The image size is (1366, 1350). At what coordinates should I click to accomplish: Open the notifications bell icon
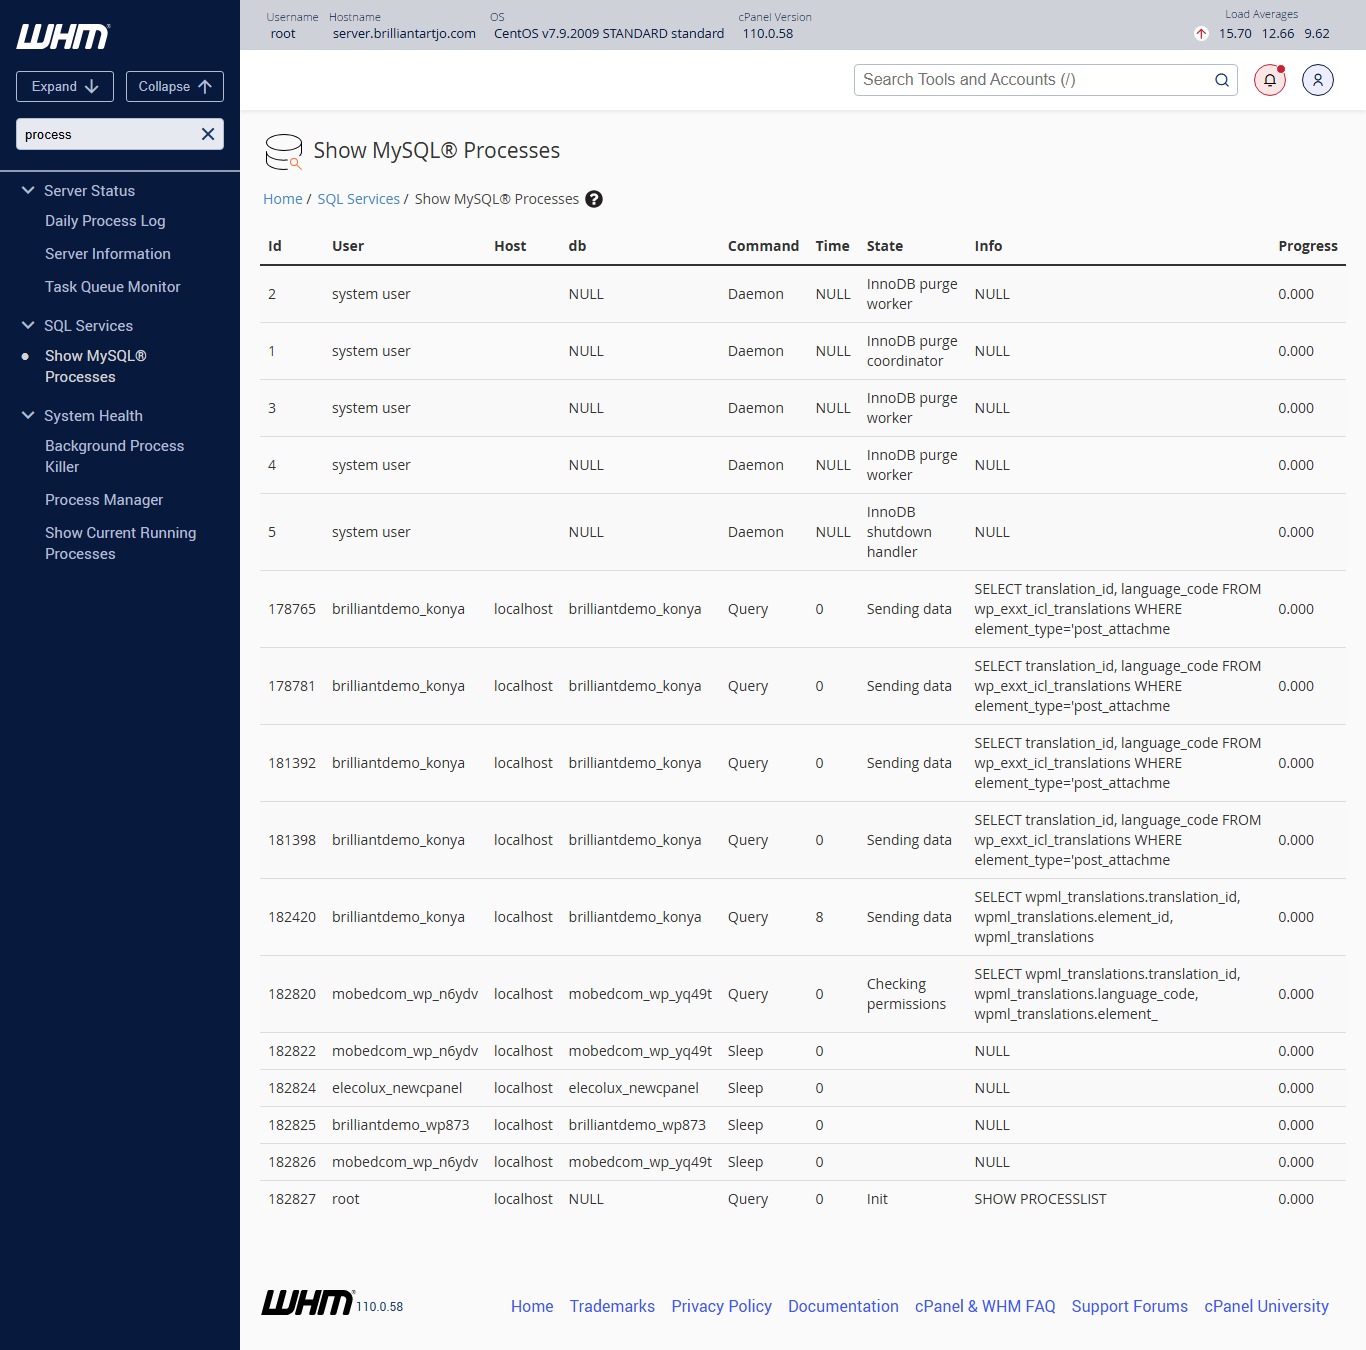point(1270,80)
